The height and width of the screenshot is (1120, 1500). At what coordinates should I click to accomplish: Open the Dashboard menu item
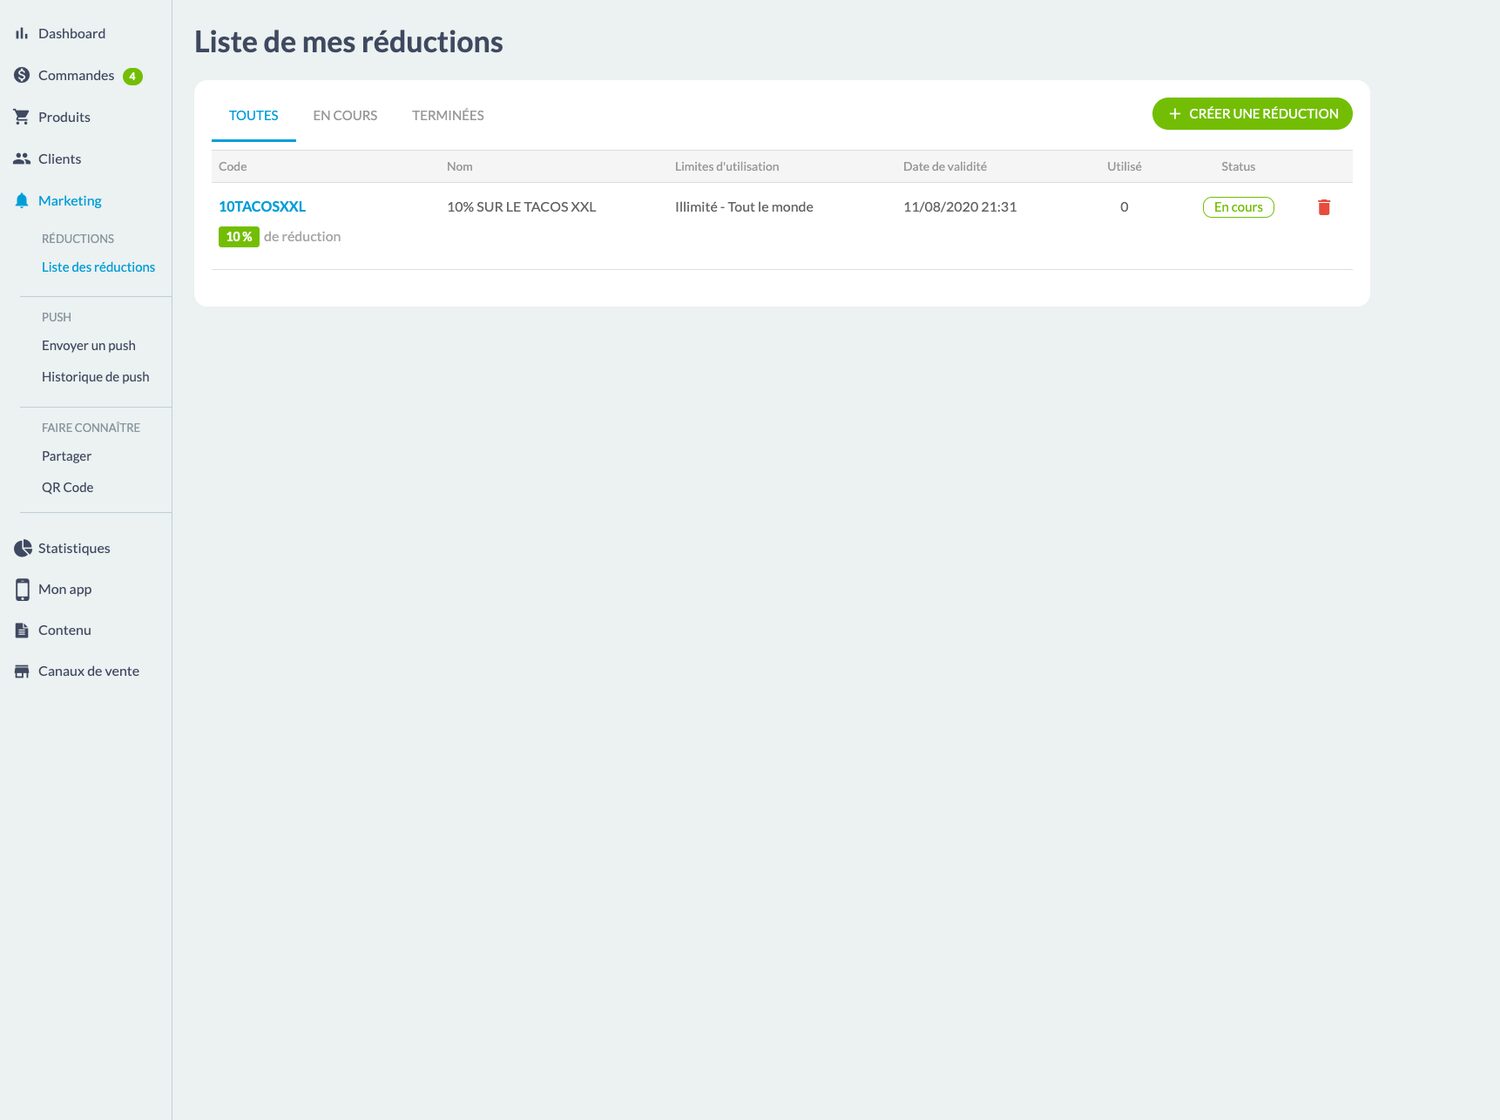pos(72,34)
